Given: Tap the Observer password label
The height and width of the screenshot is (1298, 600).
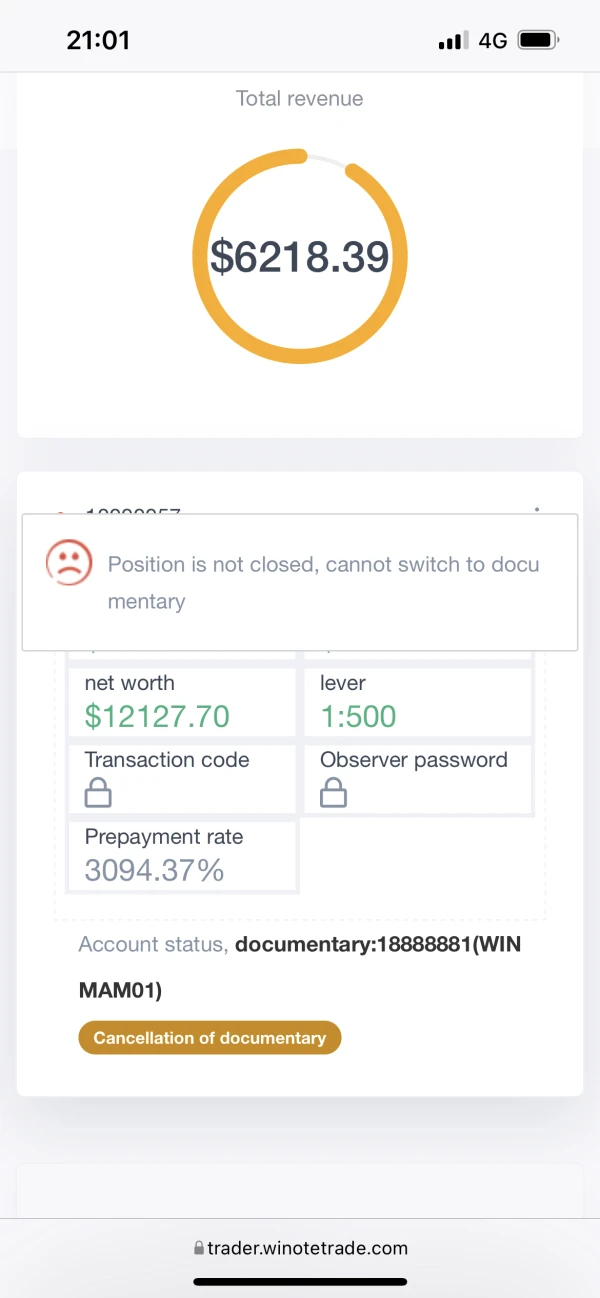Looking at the screenshot, I should click(x=414, y=760).
